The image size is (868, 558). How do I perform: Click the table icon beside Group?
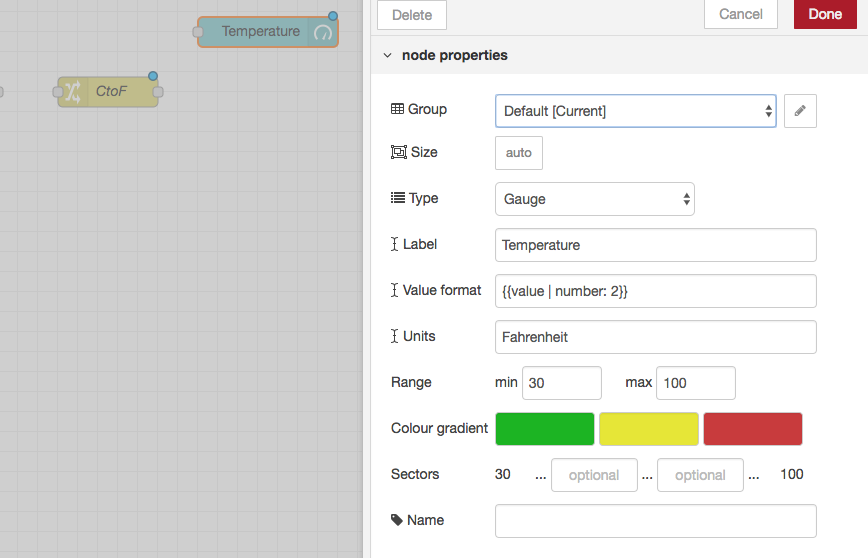pyautogui.click(x=397, y=109)
